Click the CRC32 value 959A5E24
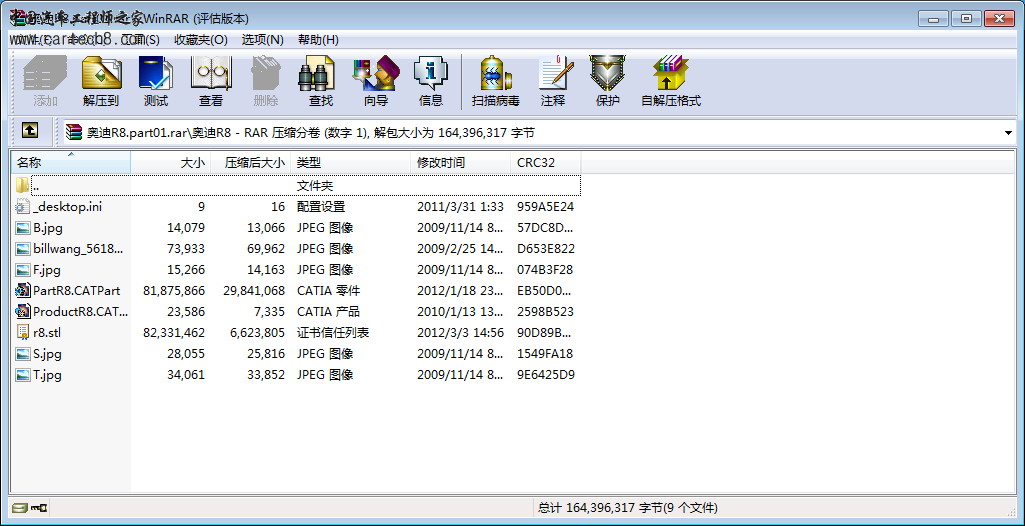The width and height of the screenshot is (1025, 526). click(x=545, y=207)
